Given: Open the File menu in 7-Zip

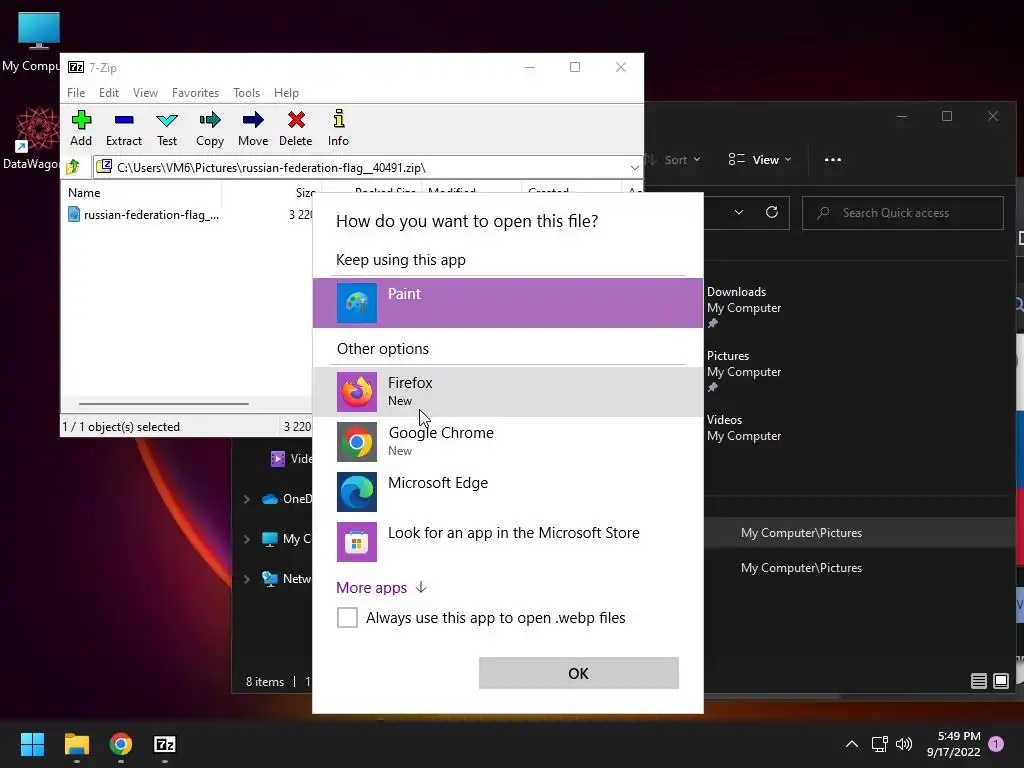Looking at the screenshot, I should click(x=76, y=93).
